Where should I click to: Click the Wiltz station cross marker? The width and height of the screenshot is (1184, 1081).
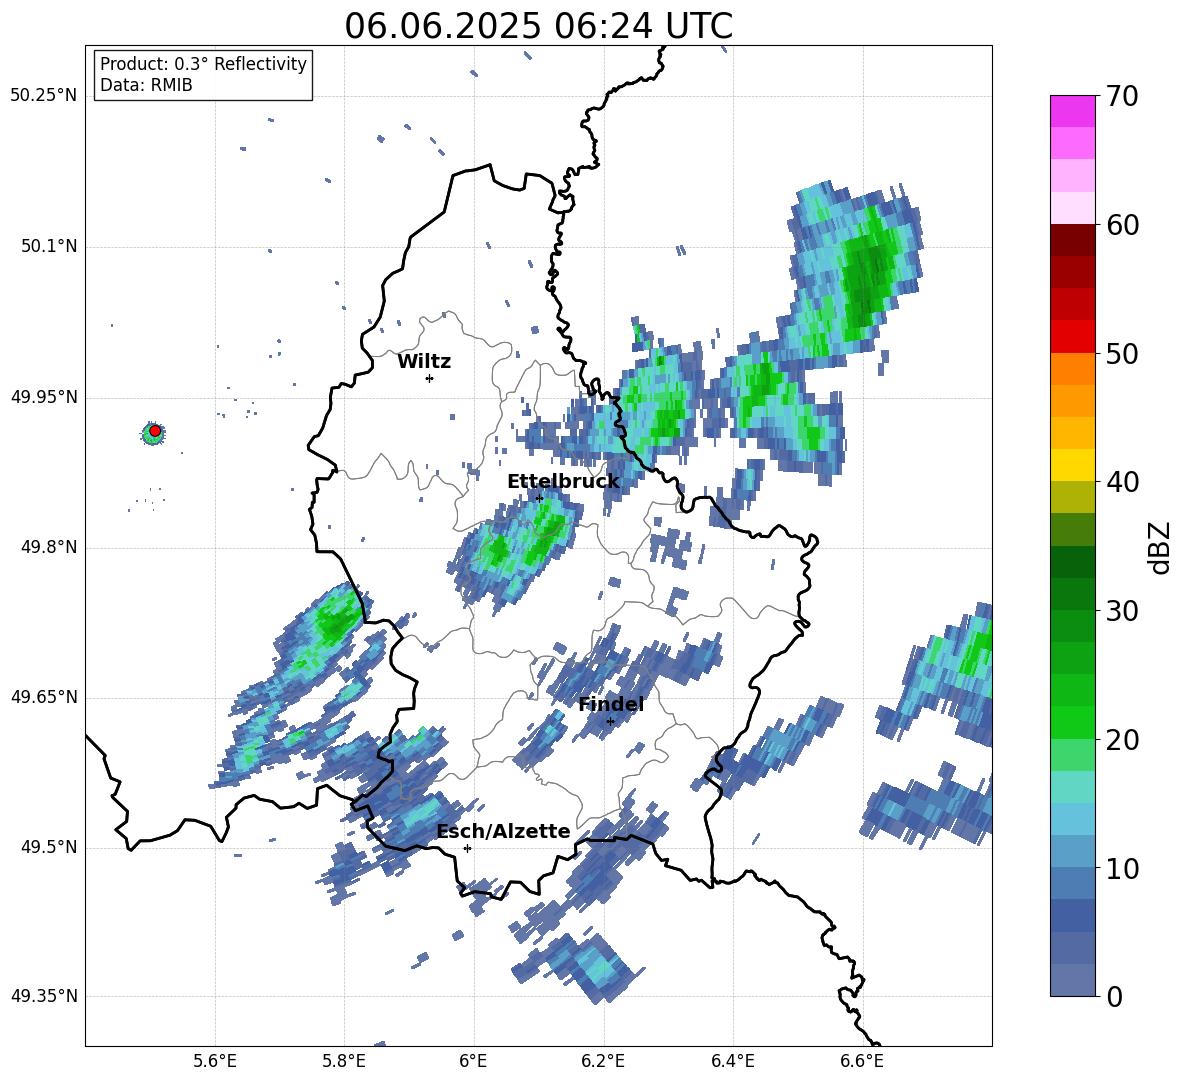(x=429, y=378)
